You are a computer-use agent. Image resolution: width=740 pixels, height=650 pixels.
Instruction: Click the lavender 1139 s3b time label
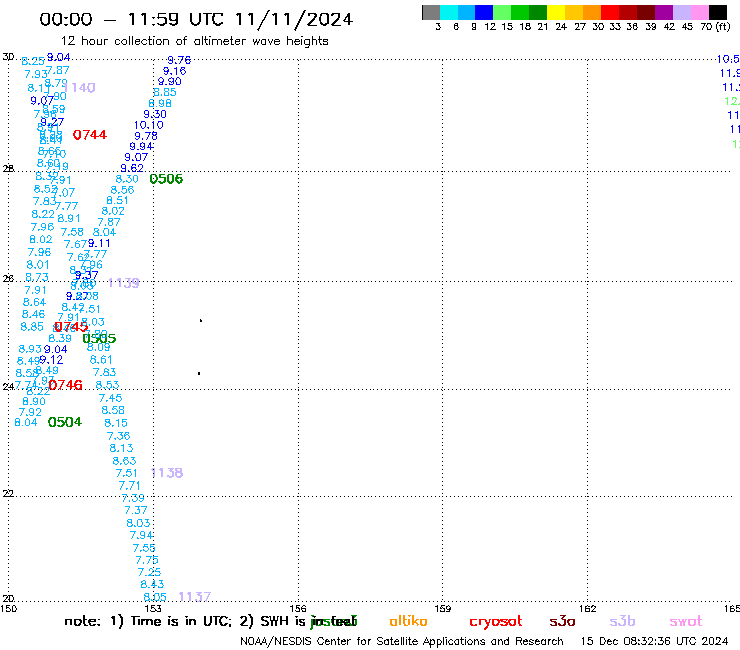coord(124,283)
